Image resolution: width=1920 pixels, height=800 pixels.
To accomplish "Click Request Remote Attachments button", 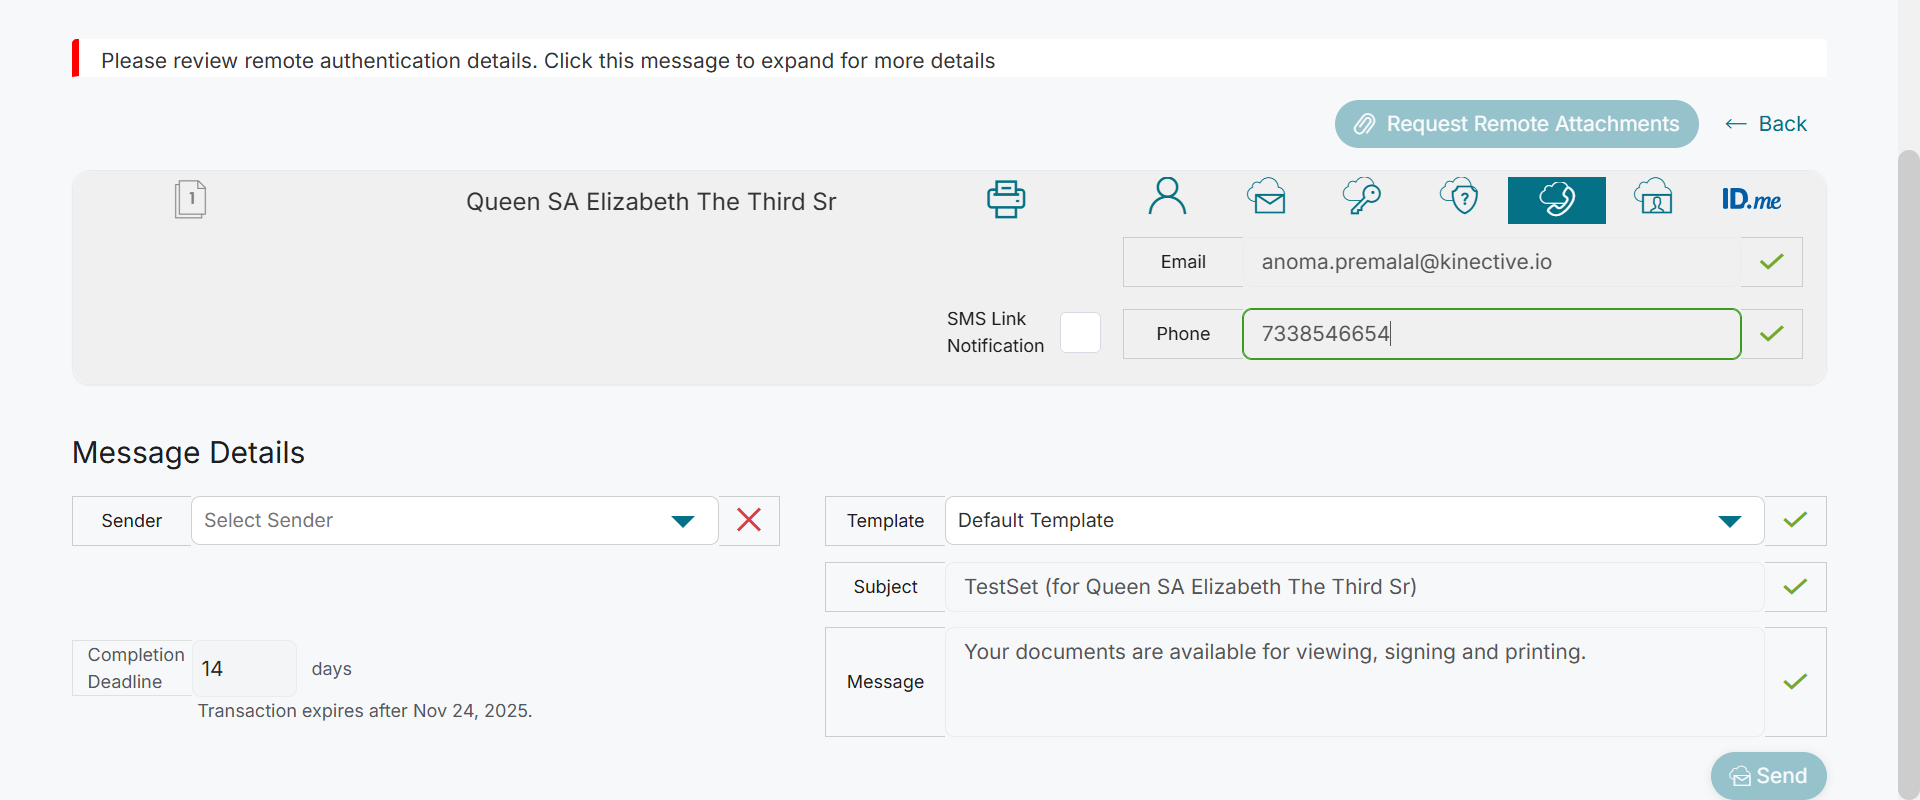I will coord(1516,124).
